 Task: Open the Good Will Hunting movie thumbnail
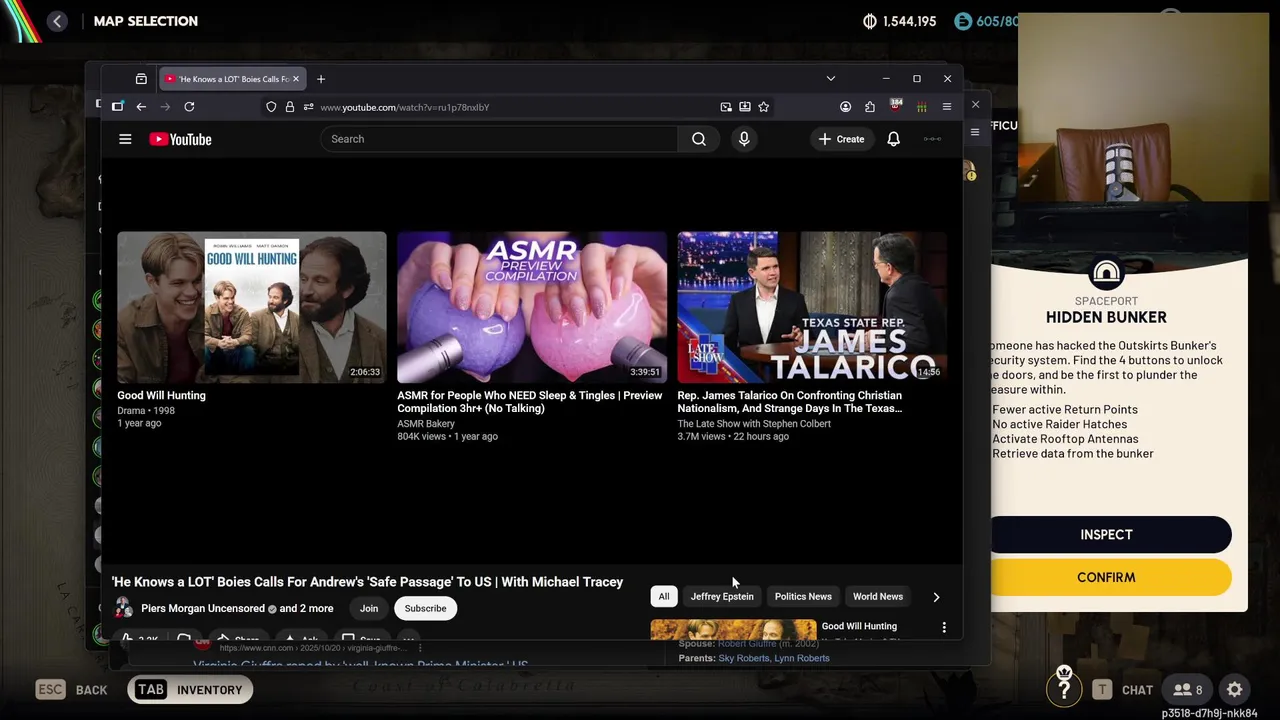252,307
